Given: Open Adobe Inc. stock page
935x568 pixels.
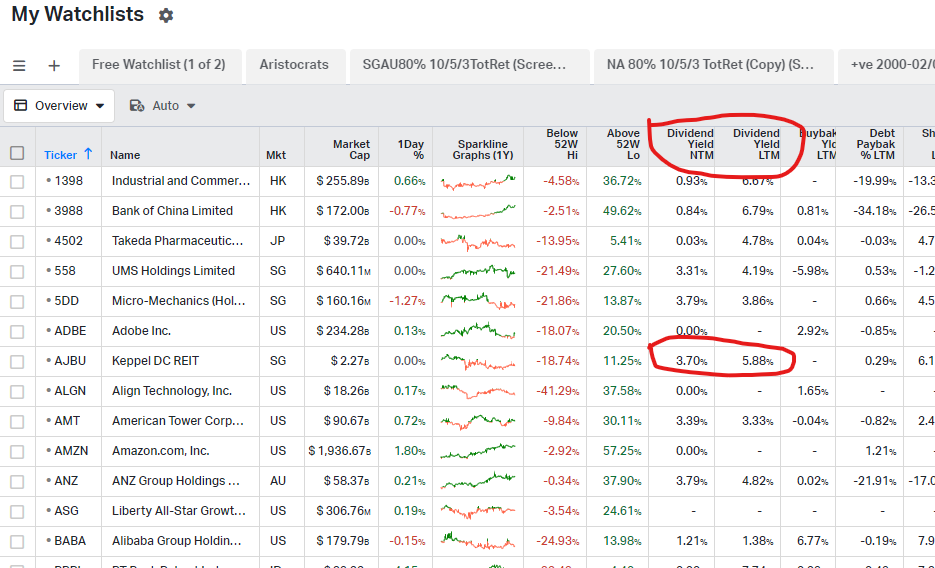Looking at the screenshot, I should (x=141, y=331).
